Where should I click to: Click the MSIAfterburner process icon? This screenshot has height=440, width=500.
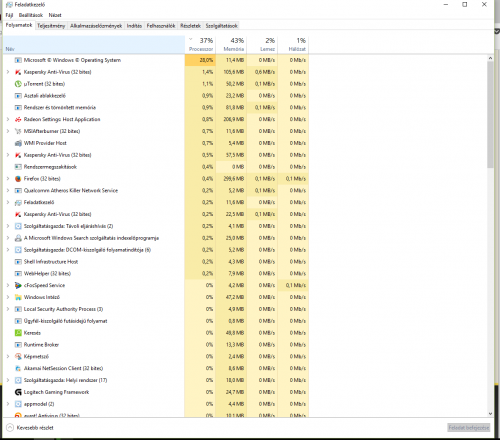coord(18,131)
